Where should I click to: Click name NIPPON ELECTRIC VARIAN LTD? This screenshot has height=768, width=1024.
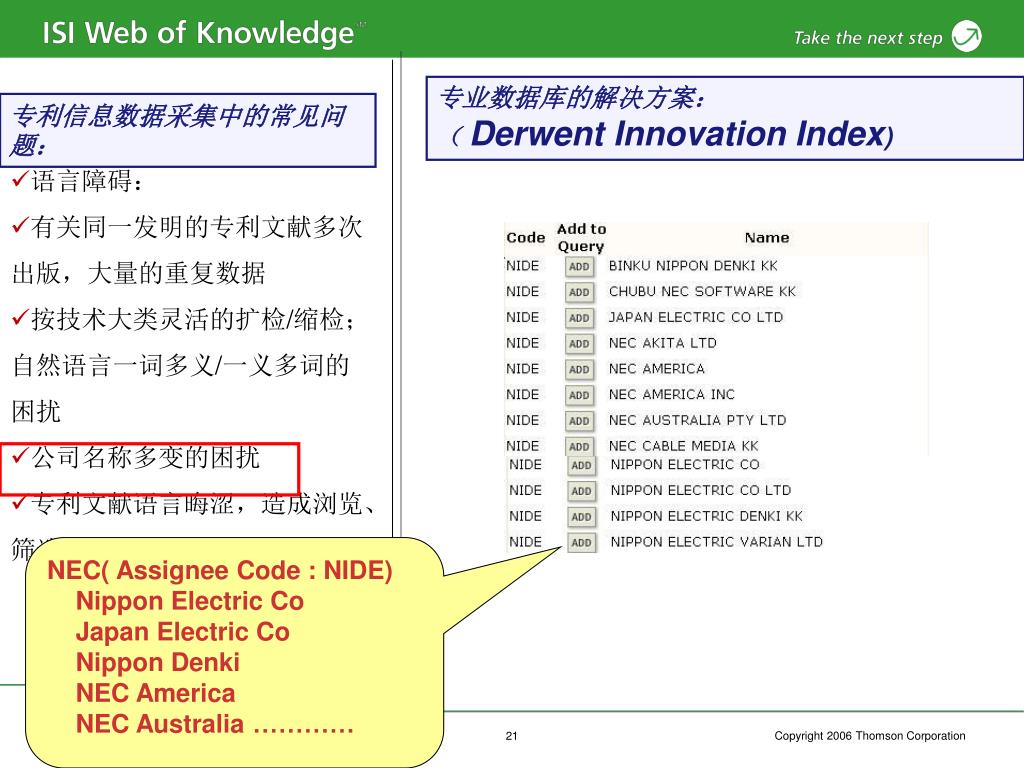click(x=716, y=542)
